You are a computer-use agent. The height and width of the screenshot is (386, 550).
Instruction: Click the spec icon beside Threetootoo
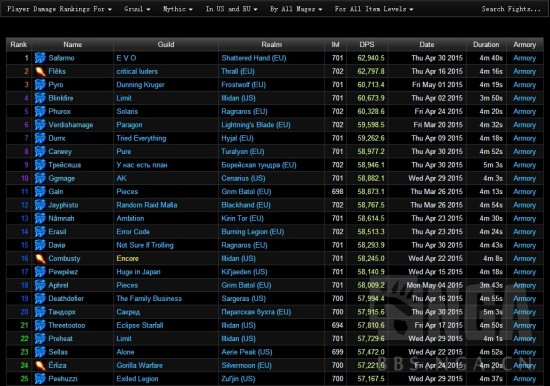coord(40,325)
